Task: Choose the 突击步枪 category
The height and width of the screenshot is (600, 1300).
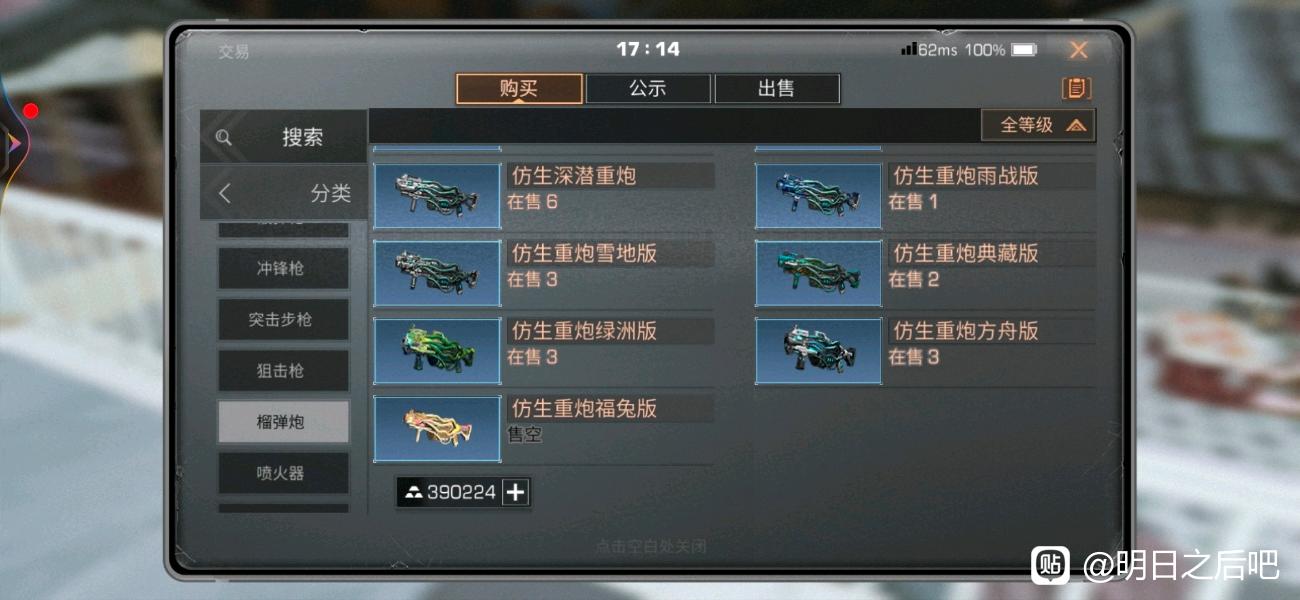Action: [284, 320]
